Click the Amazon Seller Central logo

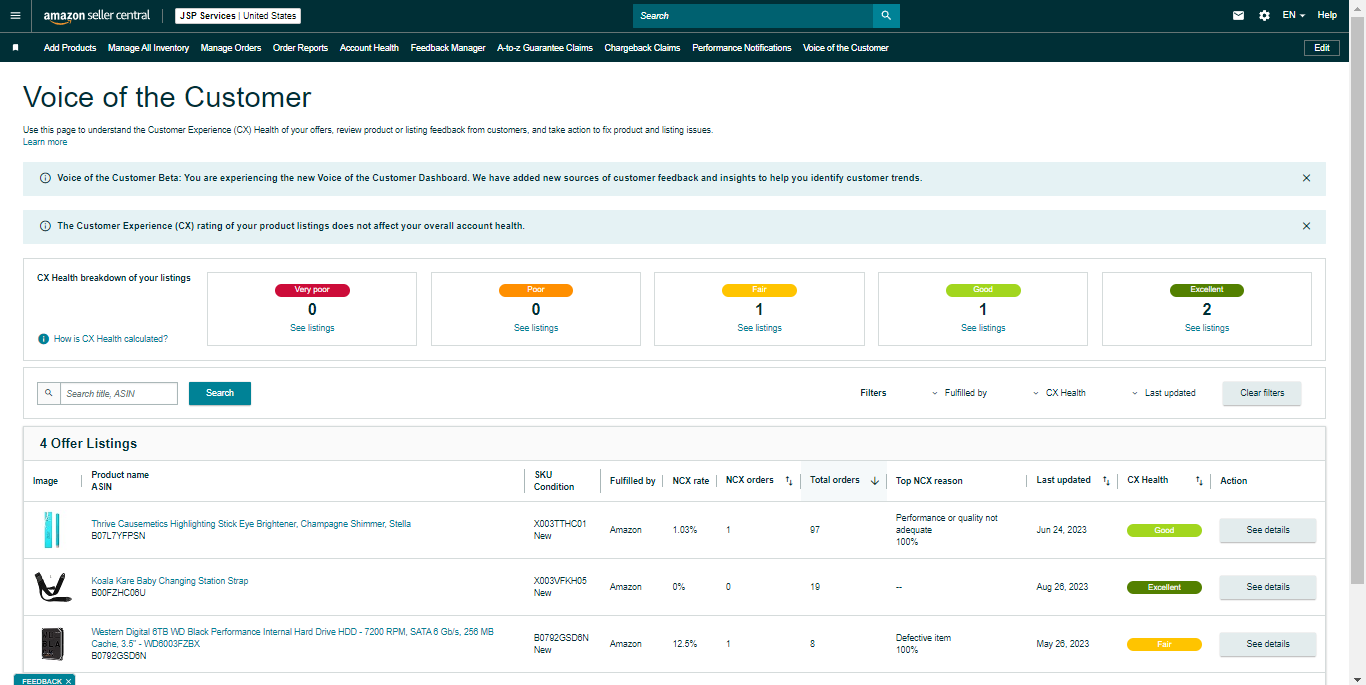97,16
